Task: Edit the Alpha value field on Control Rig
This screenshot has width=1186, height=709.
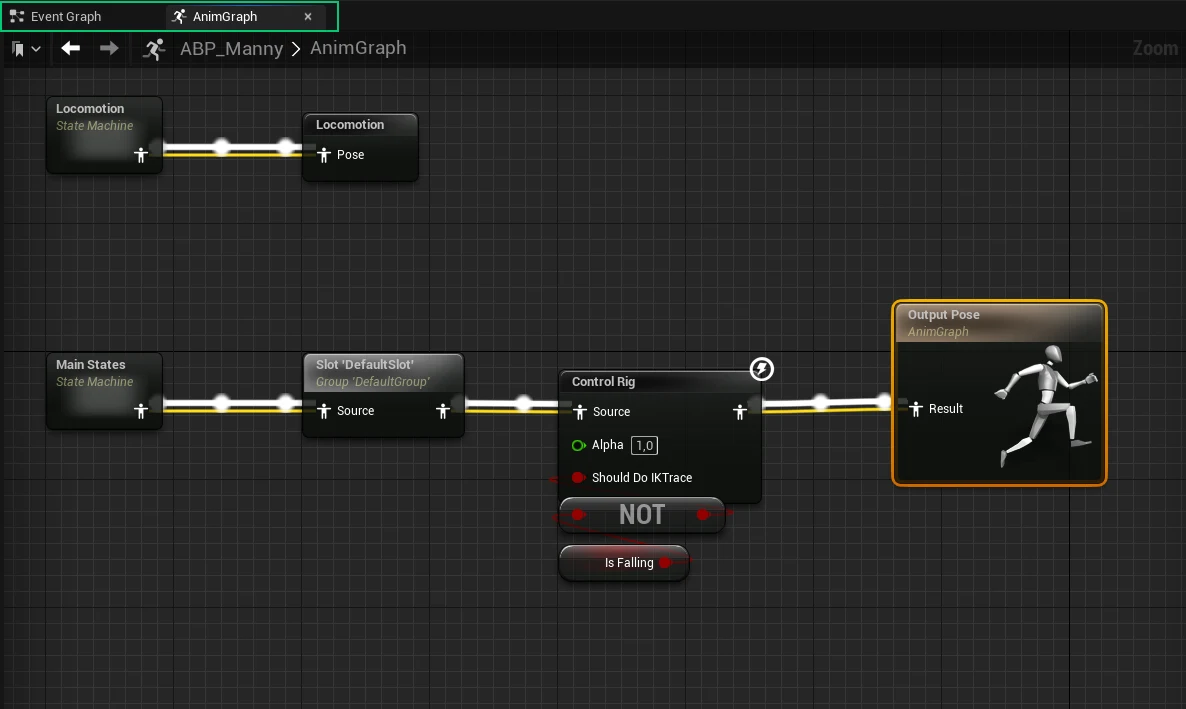Action: tap(644, 445)
